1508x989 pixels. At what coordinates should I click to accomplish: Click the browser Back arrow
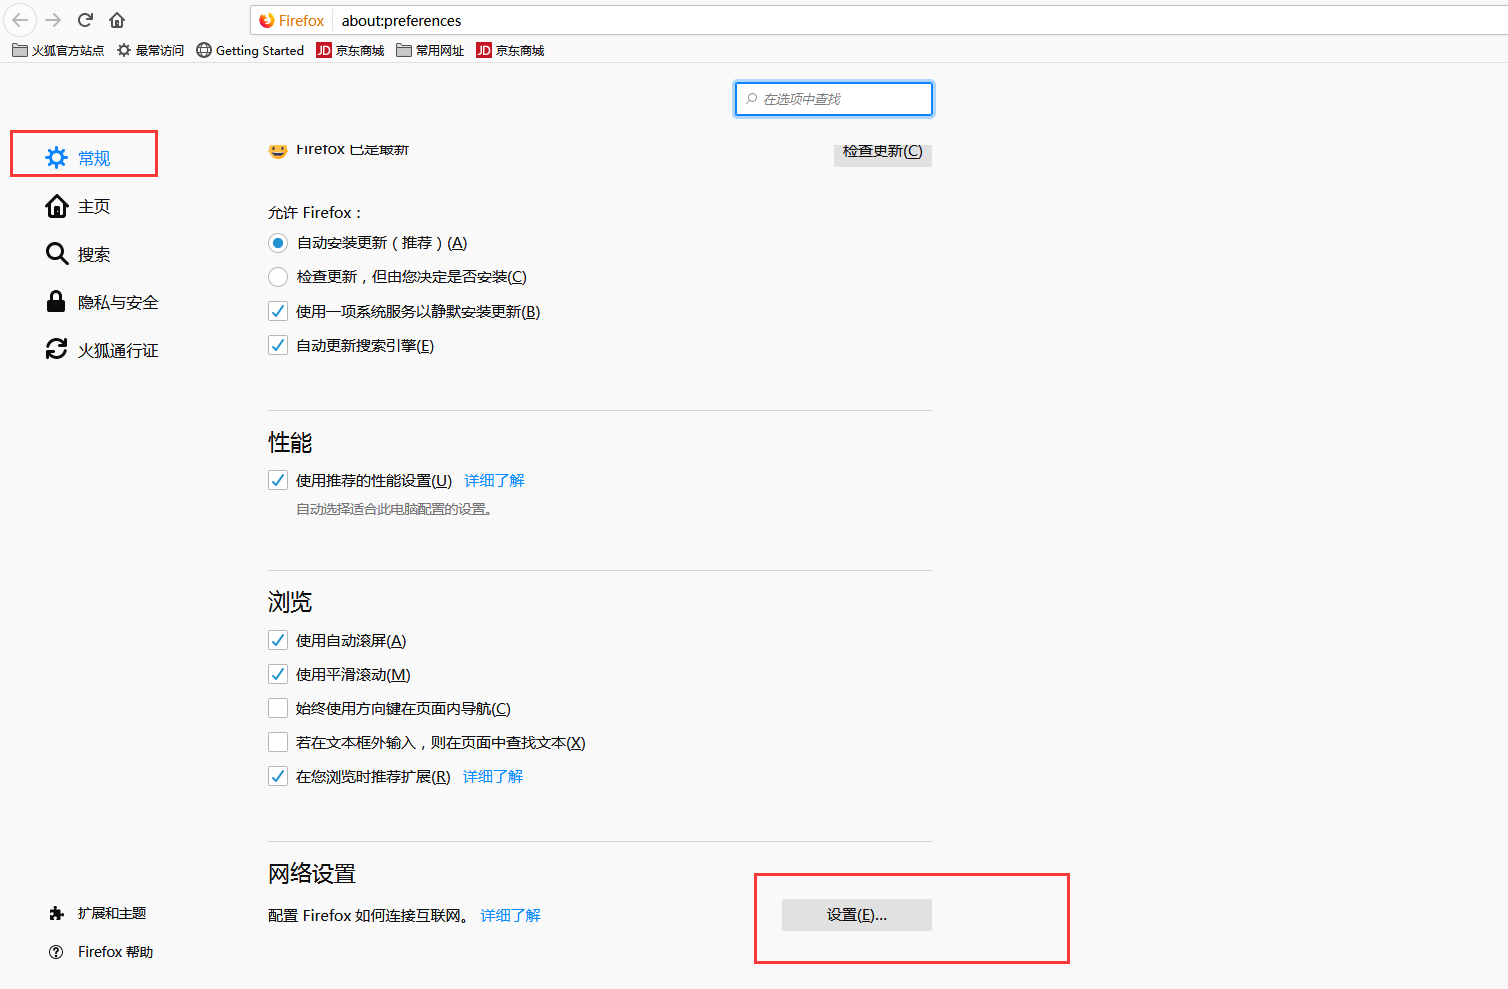(20, 20)
